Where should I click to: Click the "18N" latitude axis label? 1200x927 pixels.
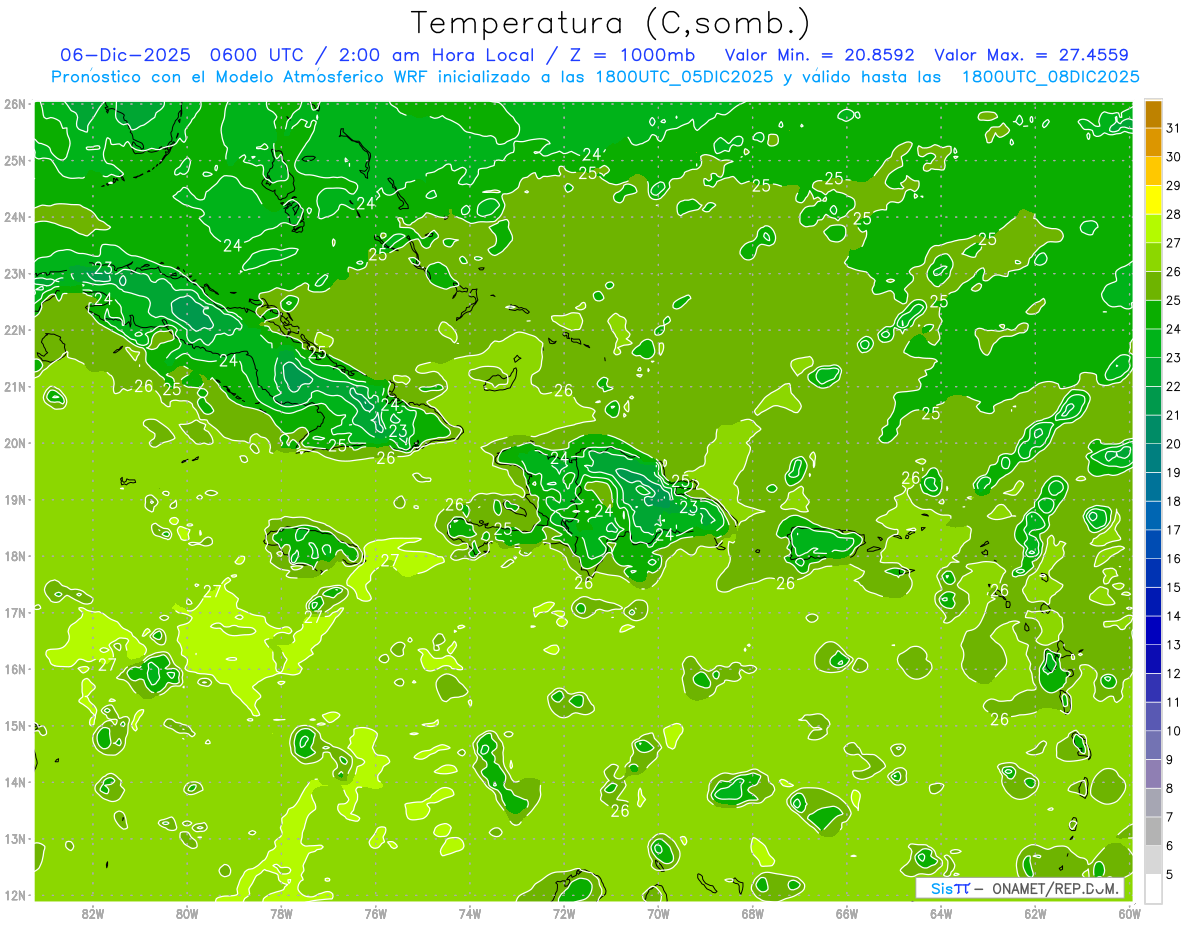coord(15,556)
